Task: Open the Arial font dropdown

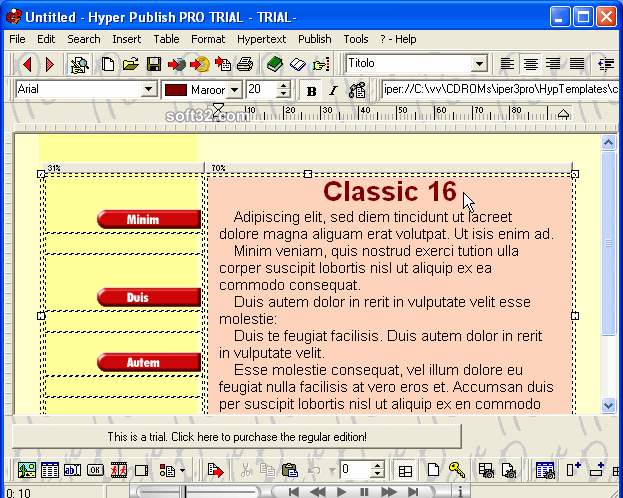Action: coord(149,89)
